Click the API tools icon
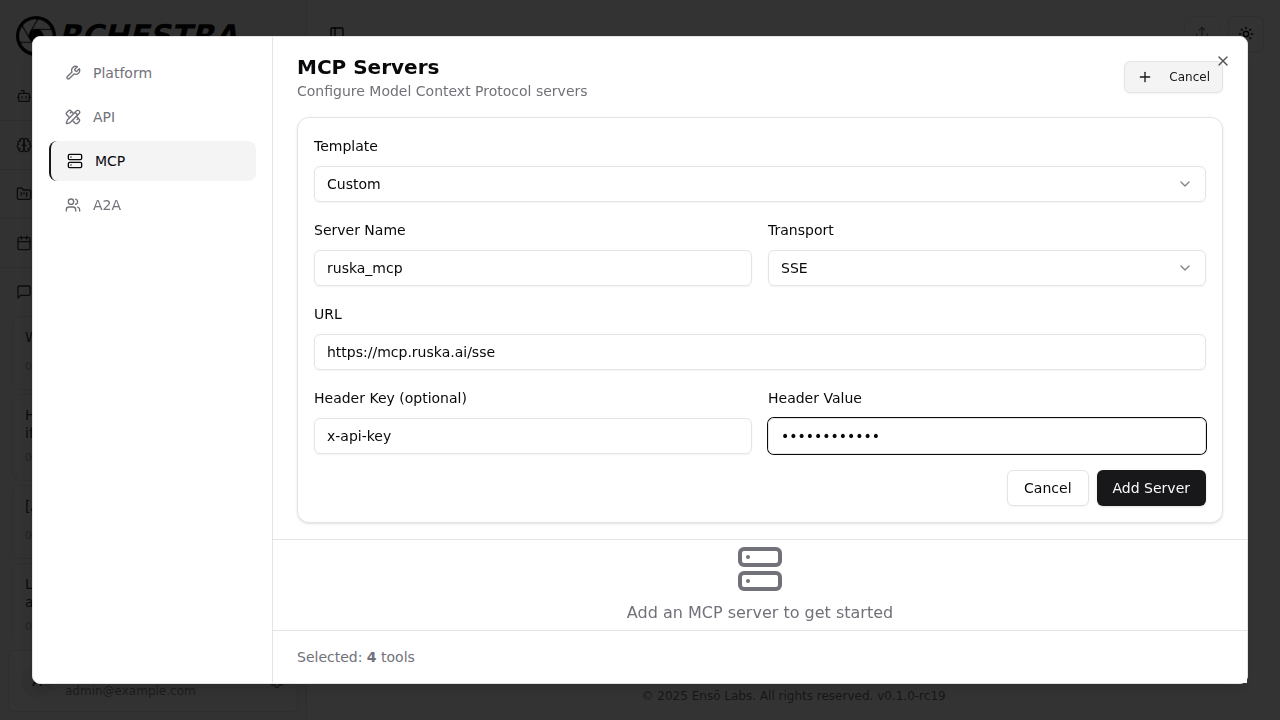1280x720 pixels. click(73, 117)
